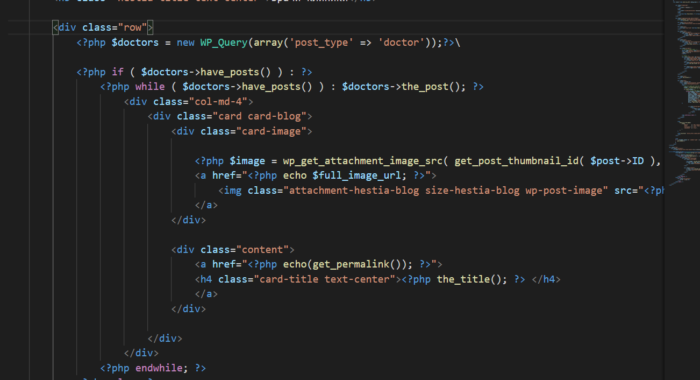700x380 pixels.
Task: Click the WP_Query class name
Action: click(224, 43)
